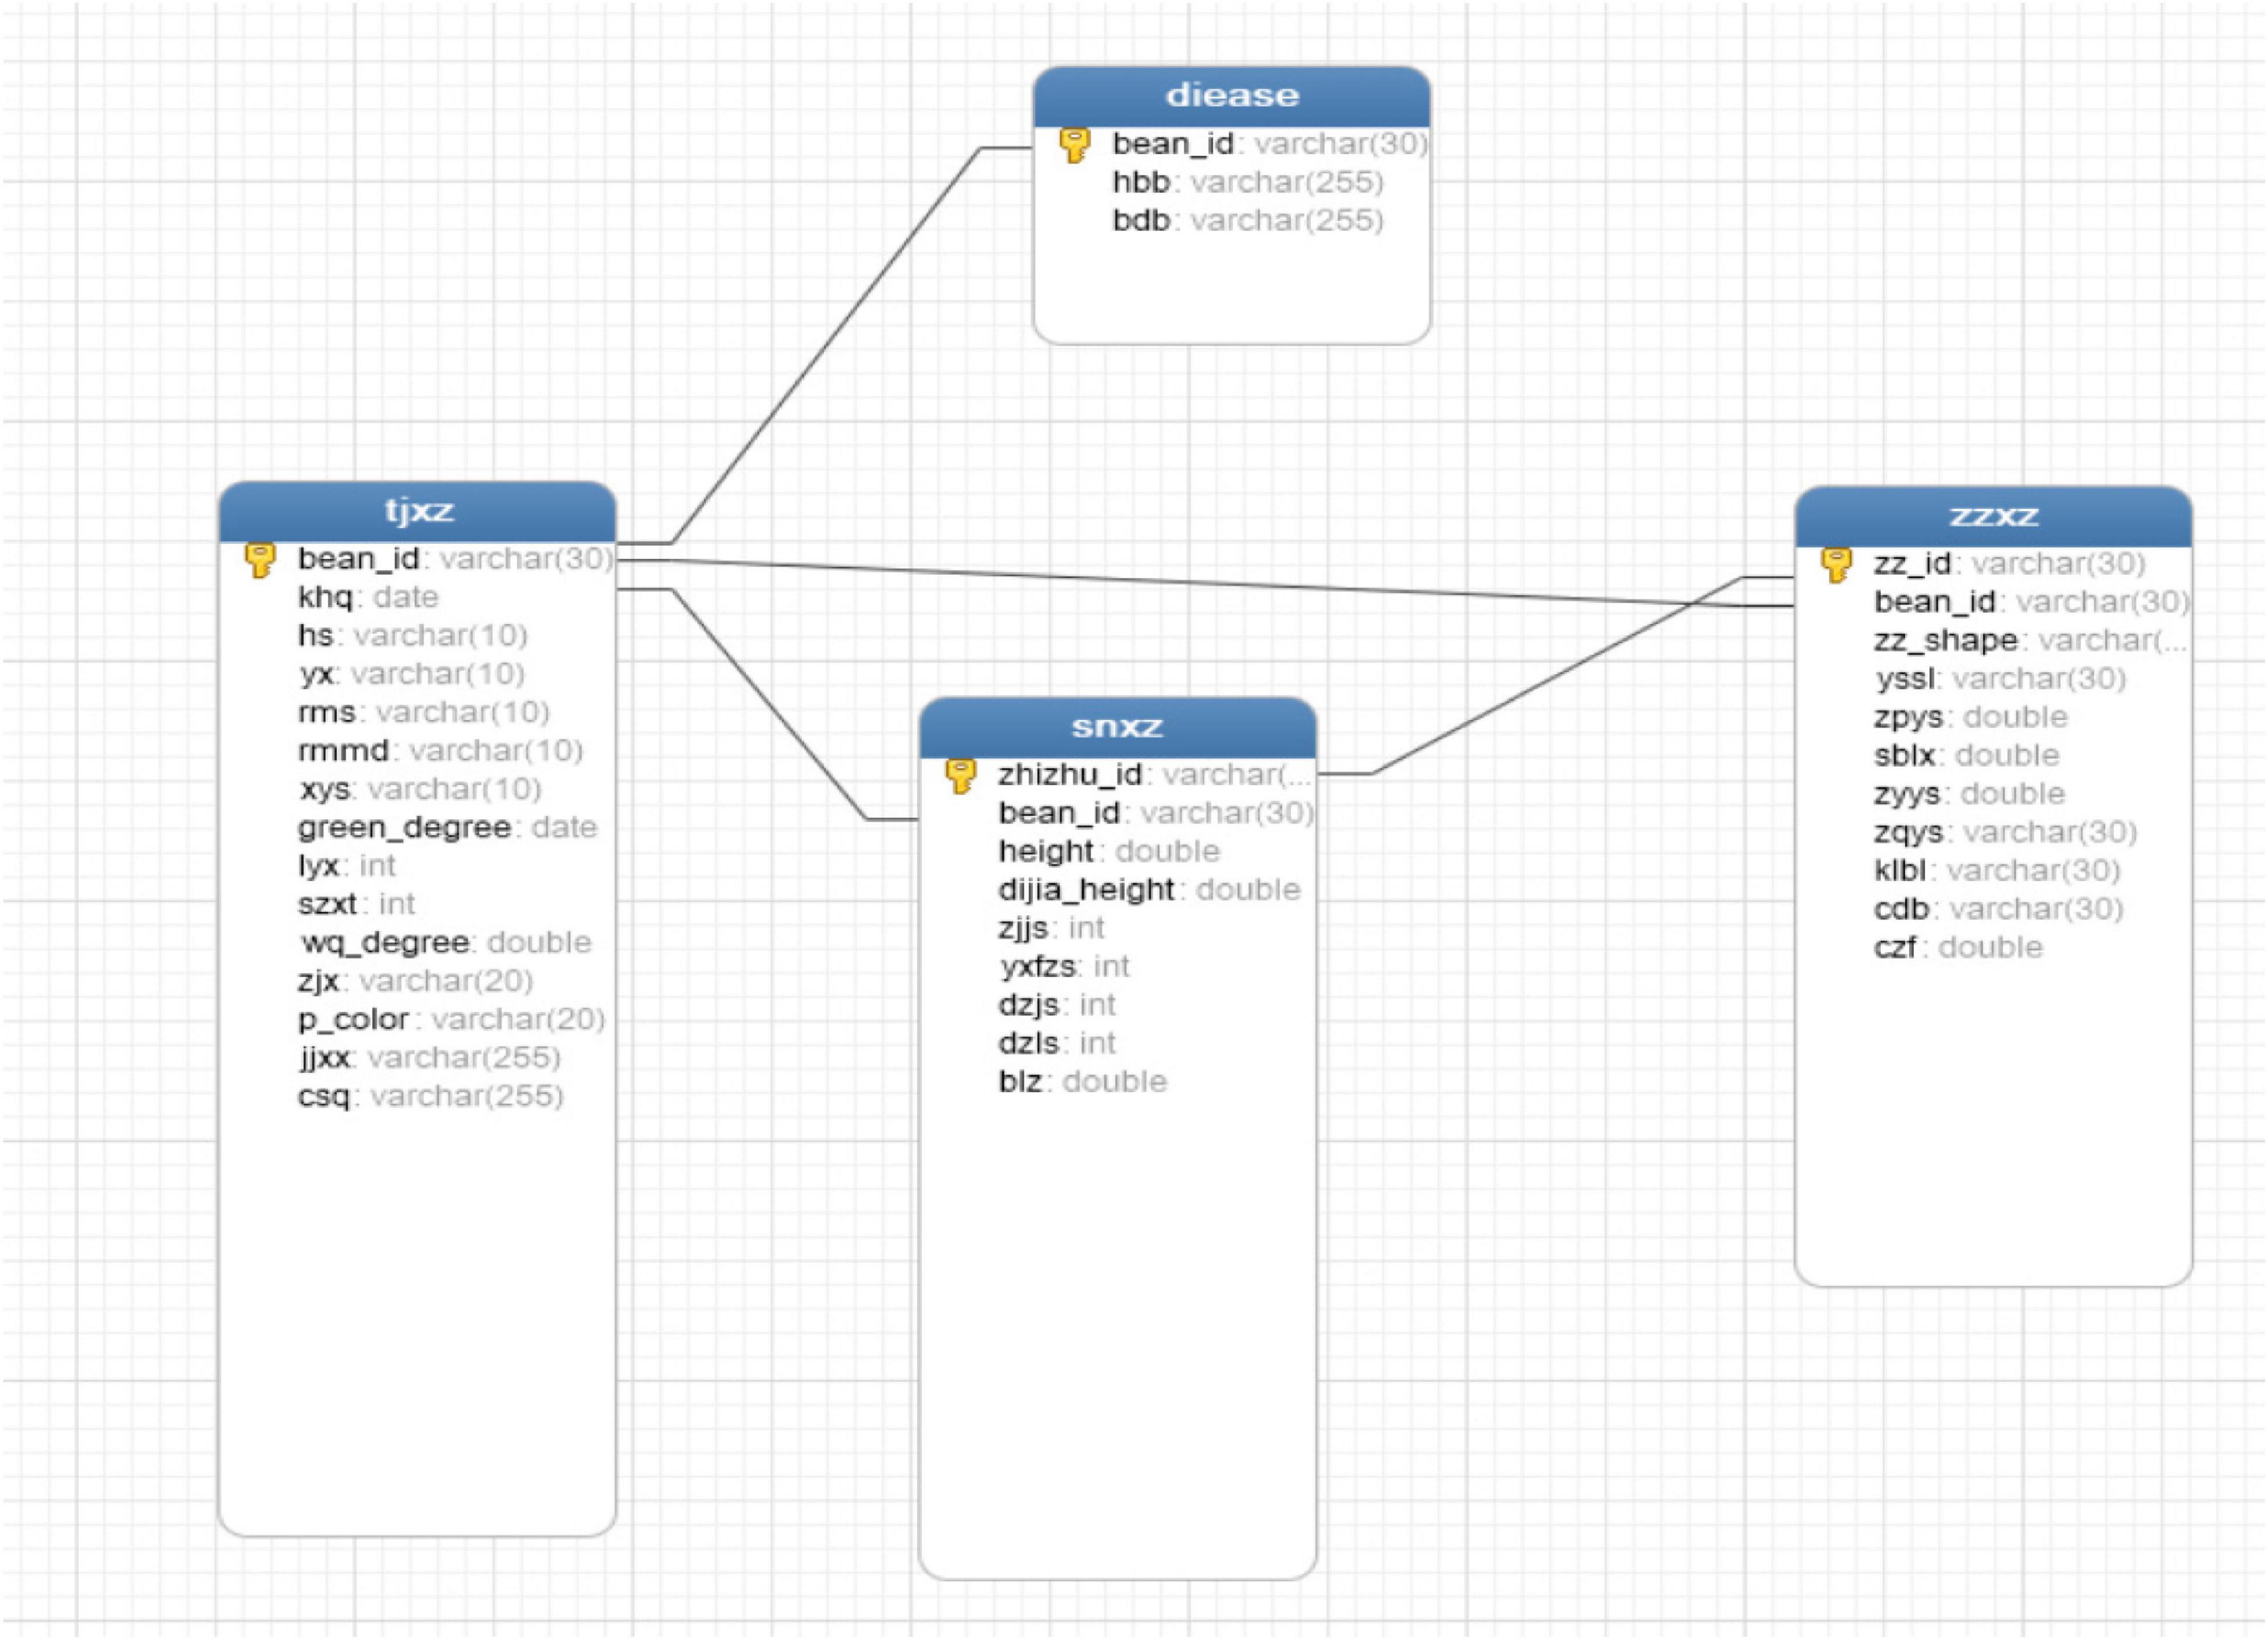Click the primary key icon in diease table
This screenshot has width=2268, height=1640.
click(1074, 145)
